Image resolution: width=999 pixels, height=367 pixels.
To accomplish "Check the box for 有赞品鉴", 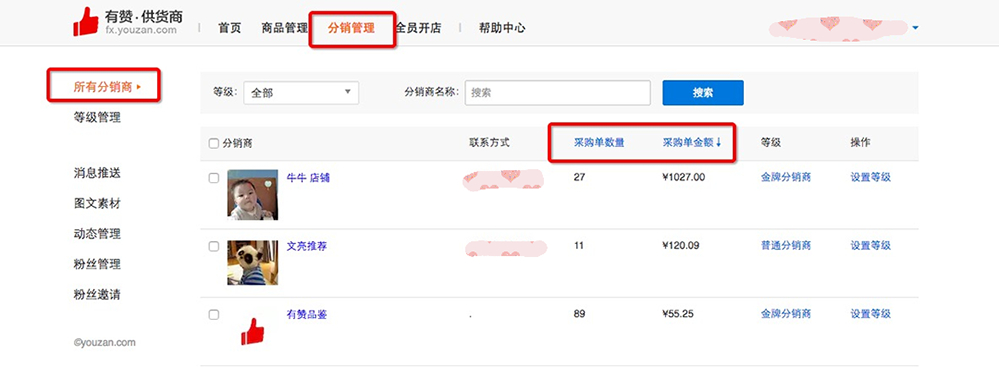I will tap(214, 314).
